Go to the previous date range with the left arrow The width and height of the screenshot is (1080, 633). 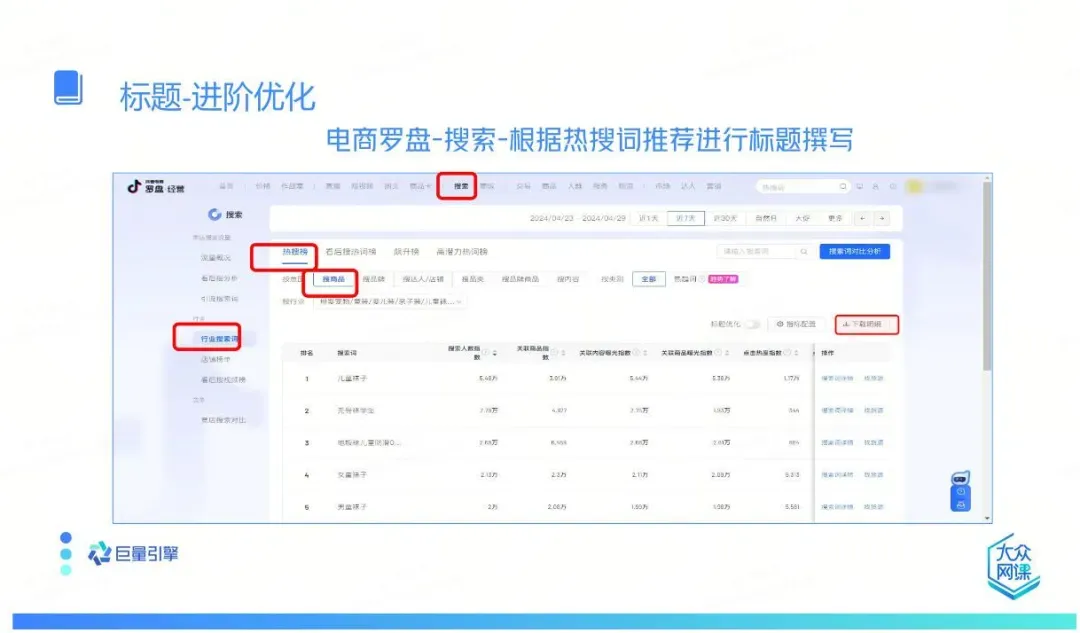tap(862, 218)
